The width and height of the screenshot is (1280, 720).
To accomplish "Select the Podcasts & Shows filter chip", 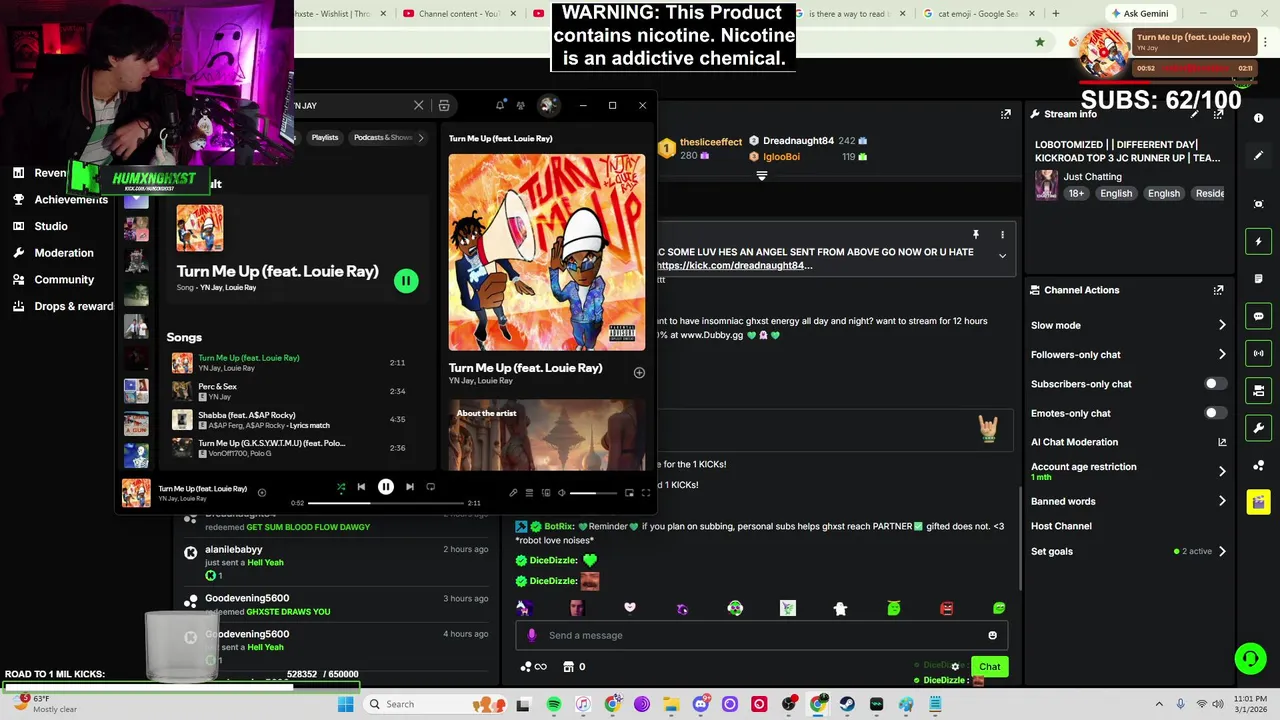I will coord(383,137).
